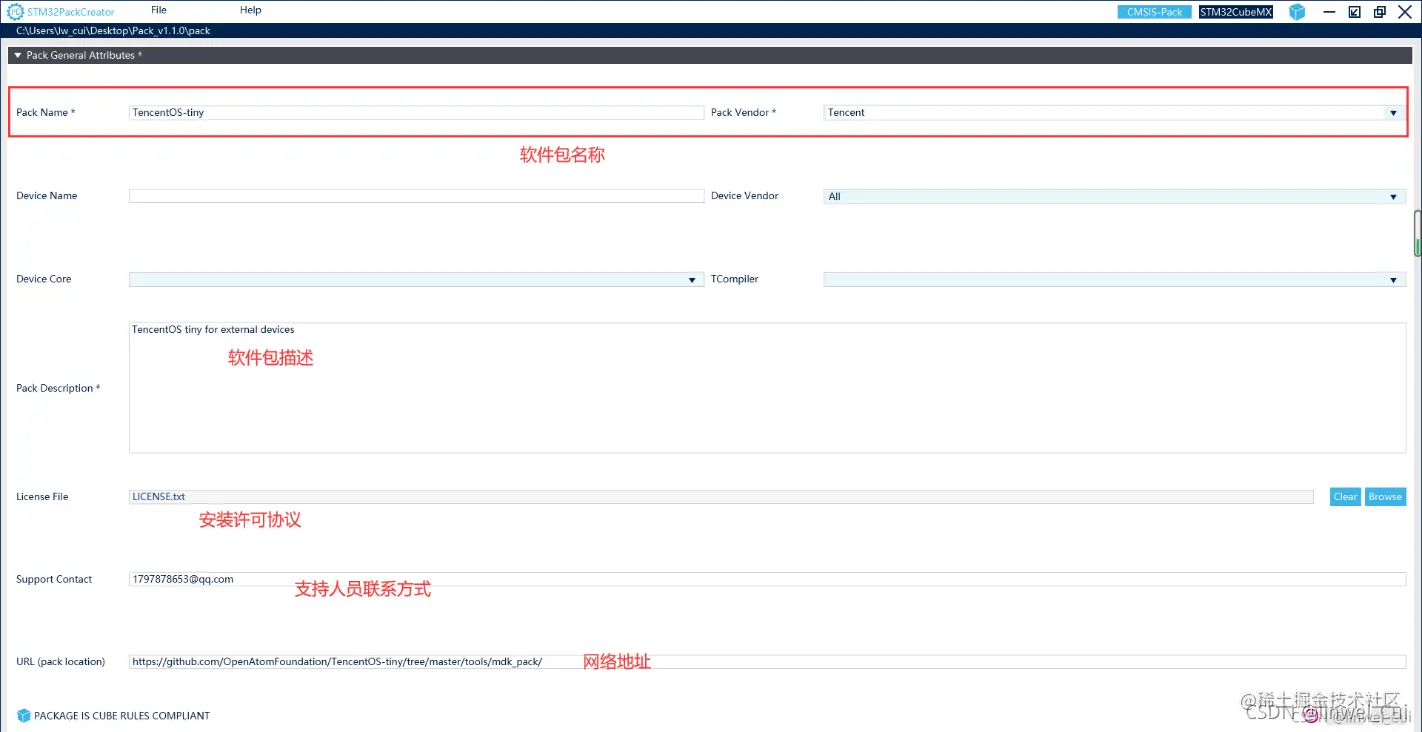
Task: Click the Device Name input field
Action: 416,196
